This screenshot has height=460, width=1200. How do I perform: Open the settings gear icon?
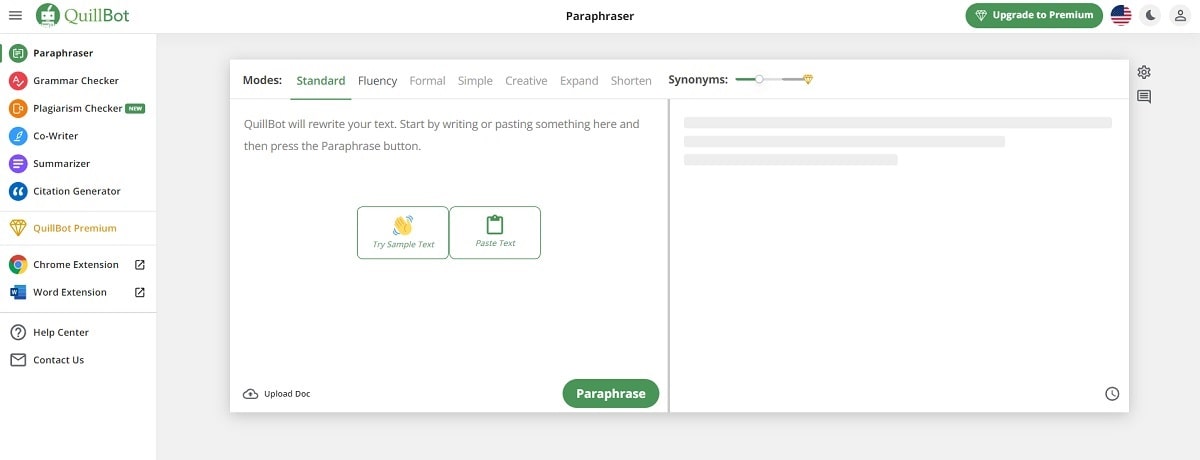point(1144,72)
